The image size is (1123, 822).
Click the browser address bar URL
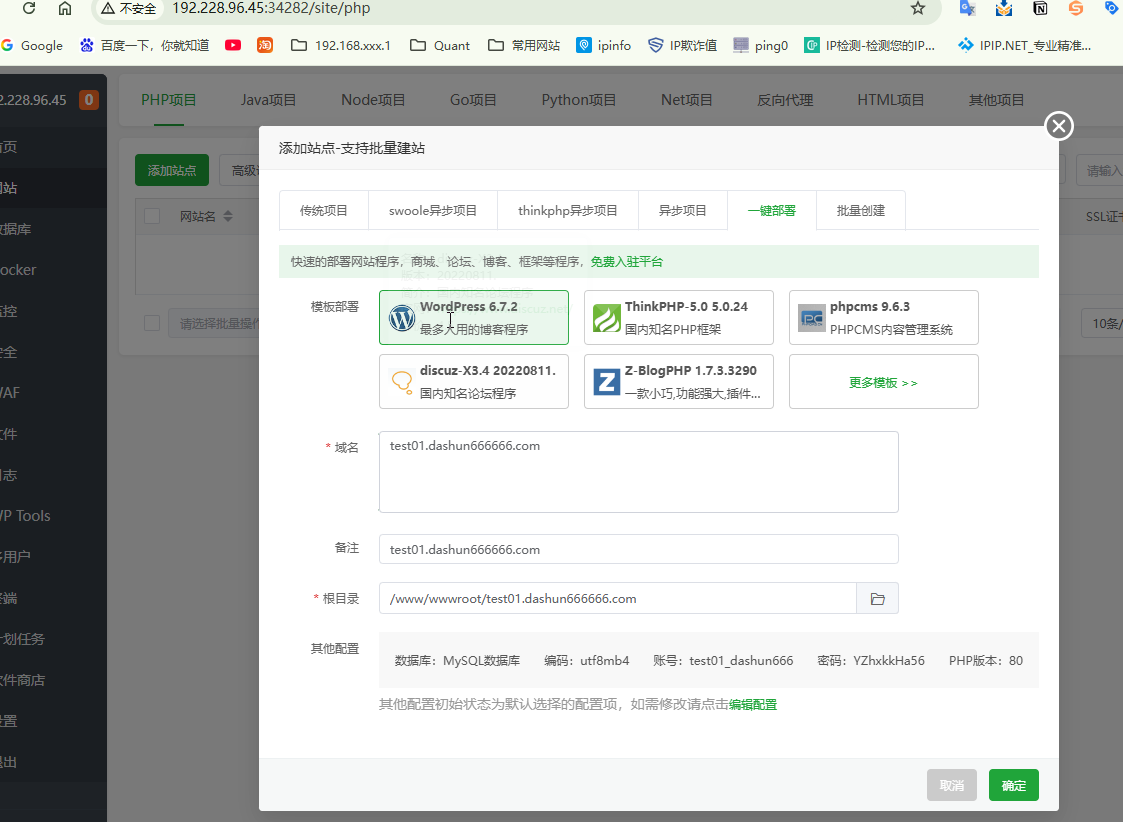pos(271,9)
